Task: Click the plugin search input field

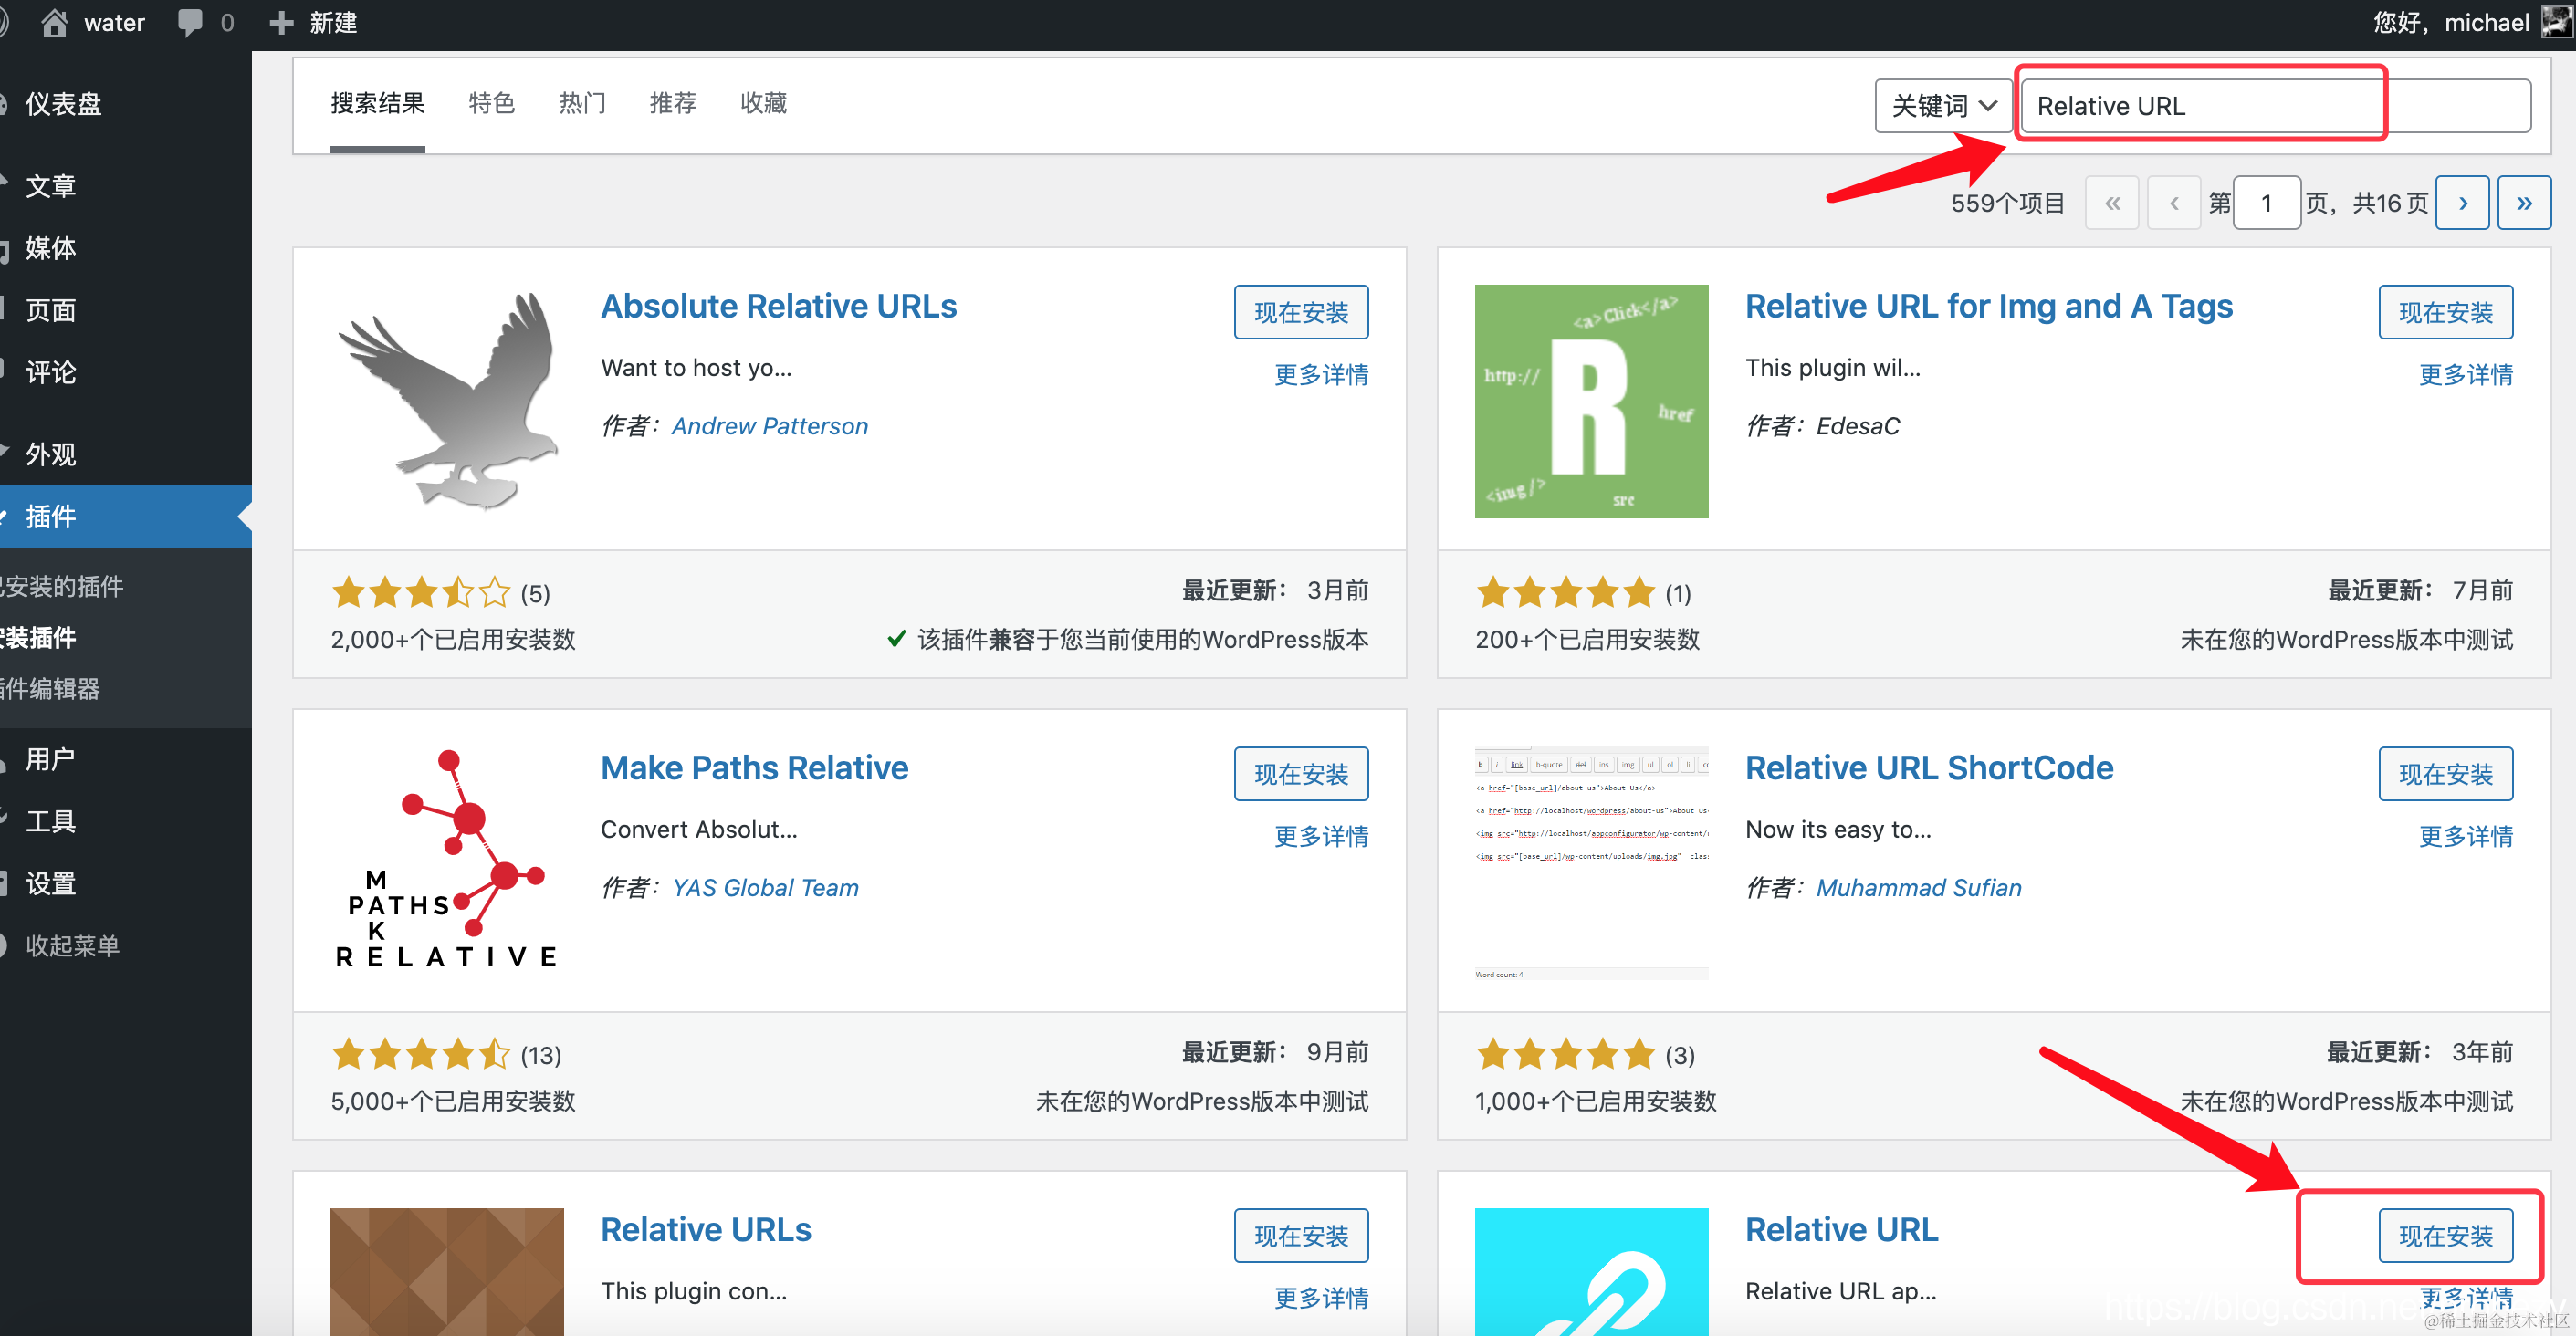Action: (x=2275, y=106)
